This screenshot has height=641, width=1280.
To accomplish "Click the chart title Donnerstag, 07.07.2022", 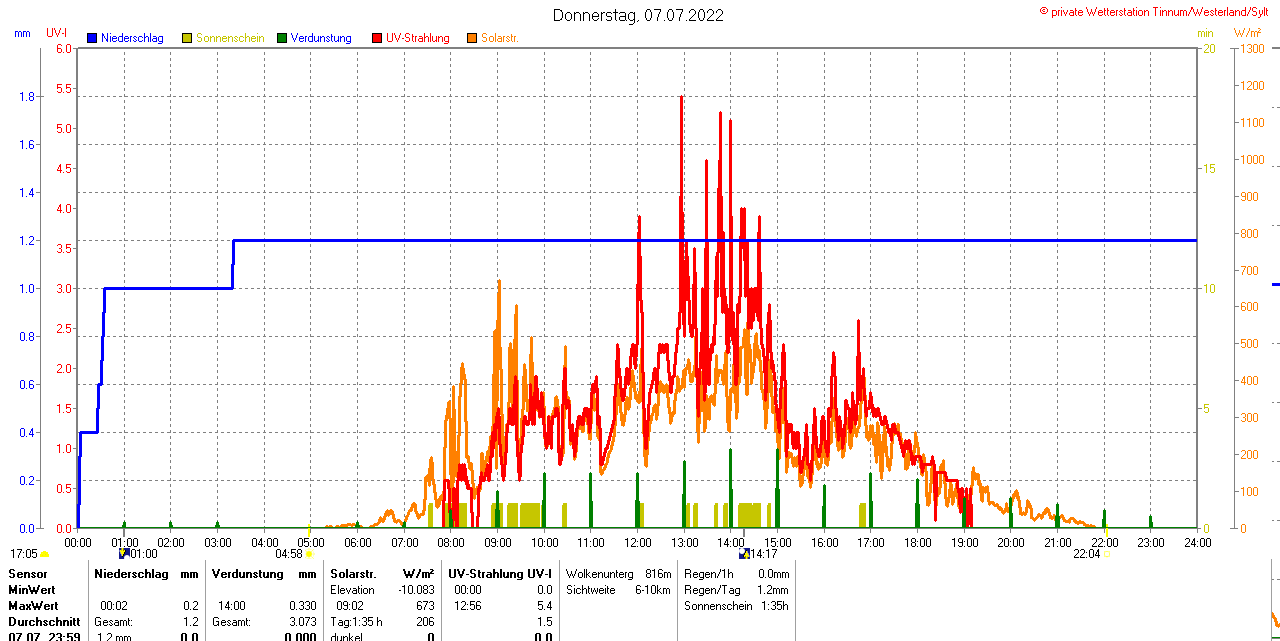I will [x=638, y=15].
